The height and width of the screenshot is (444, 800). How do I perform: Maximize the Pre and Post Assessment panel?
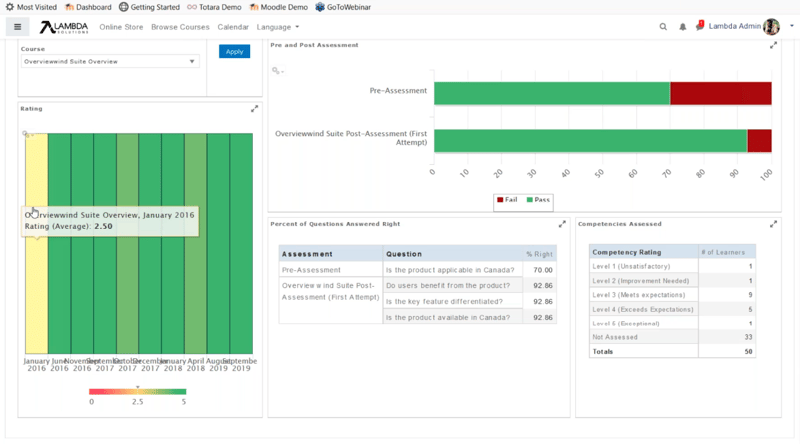click(x=773, y=45)
